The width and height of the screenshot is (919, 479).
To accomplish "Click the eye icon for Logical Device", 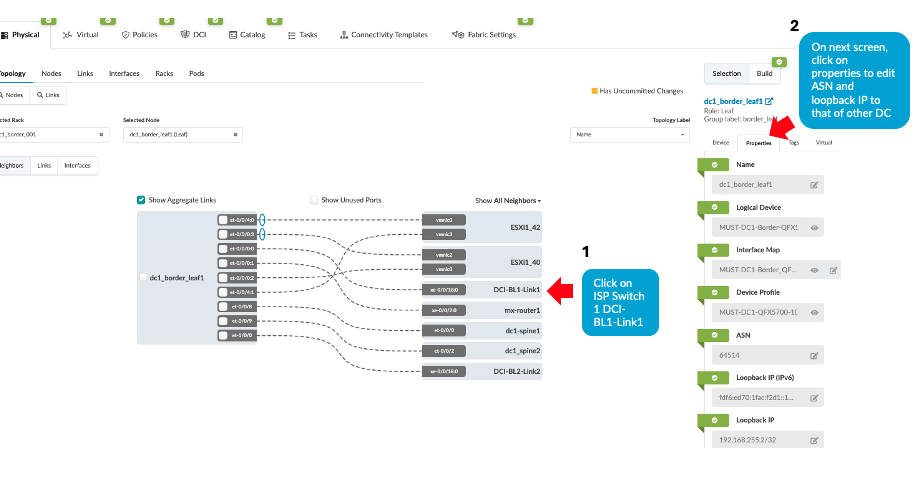I will (x=815, y=228).
